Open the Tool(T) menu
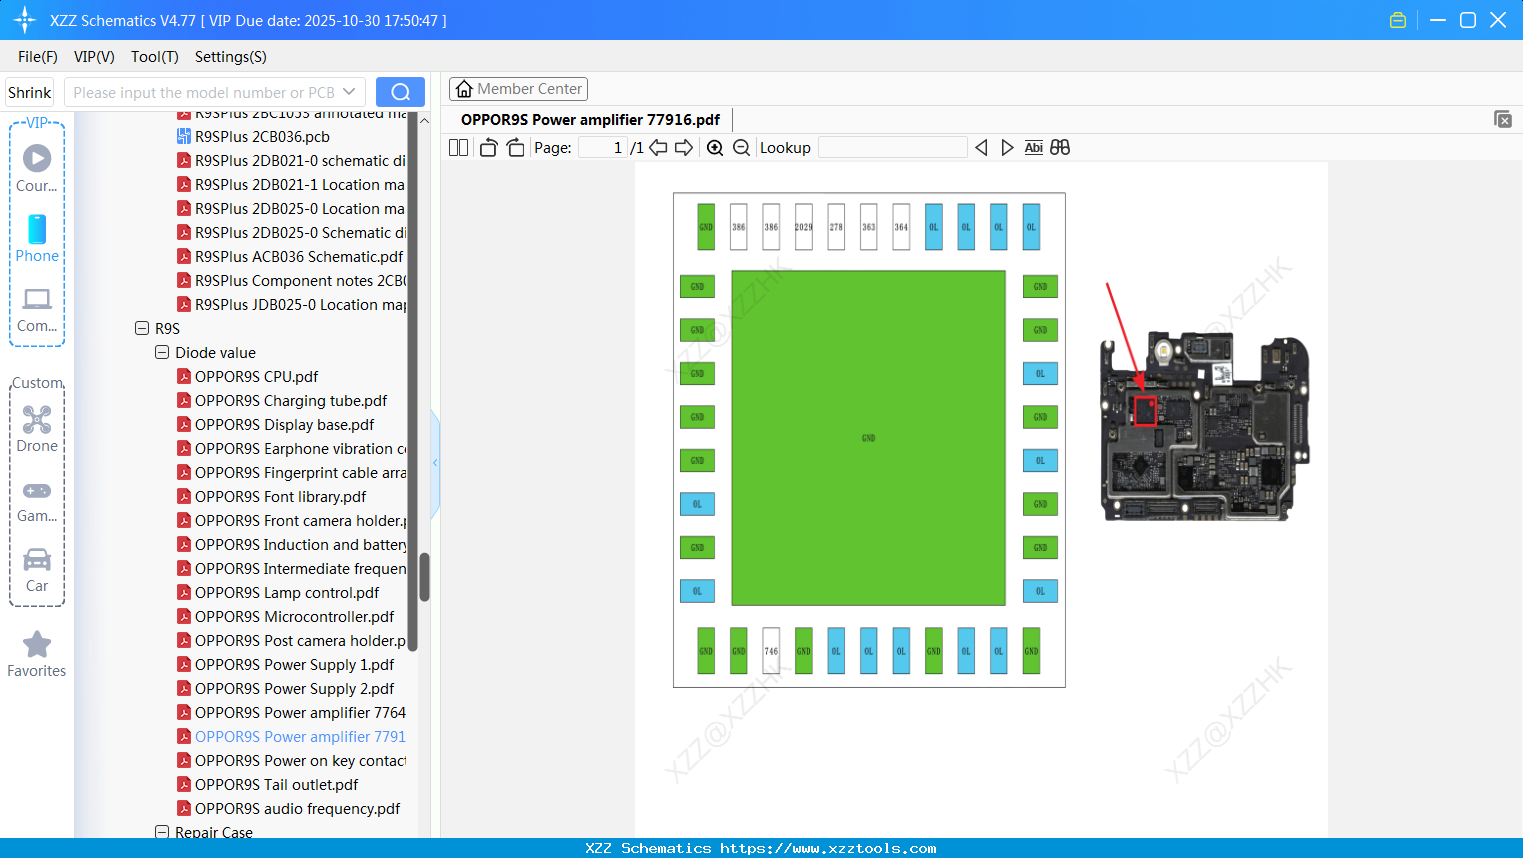The height and width of the screenshot is (858, 1523). 155,57
